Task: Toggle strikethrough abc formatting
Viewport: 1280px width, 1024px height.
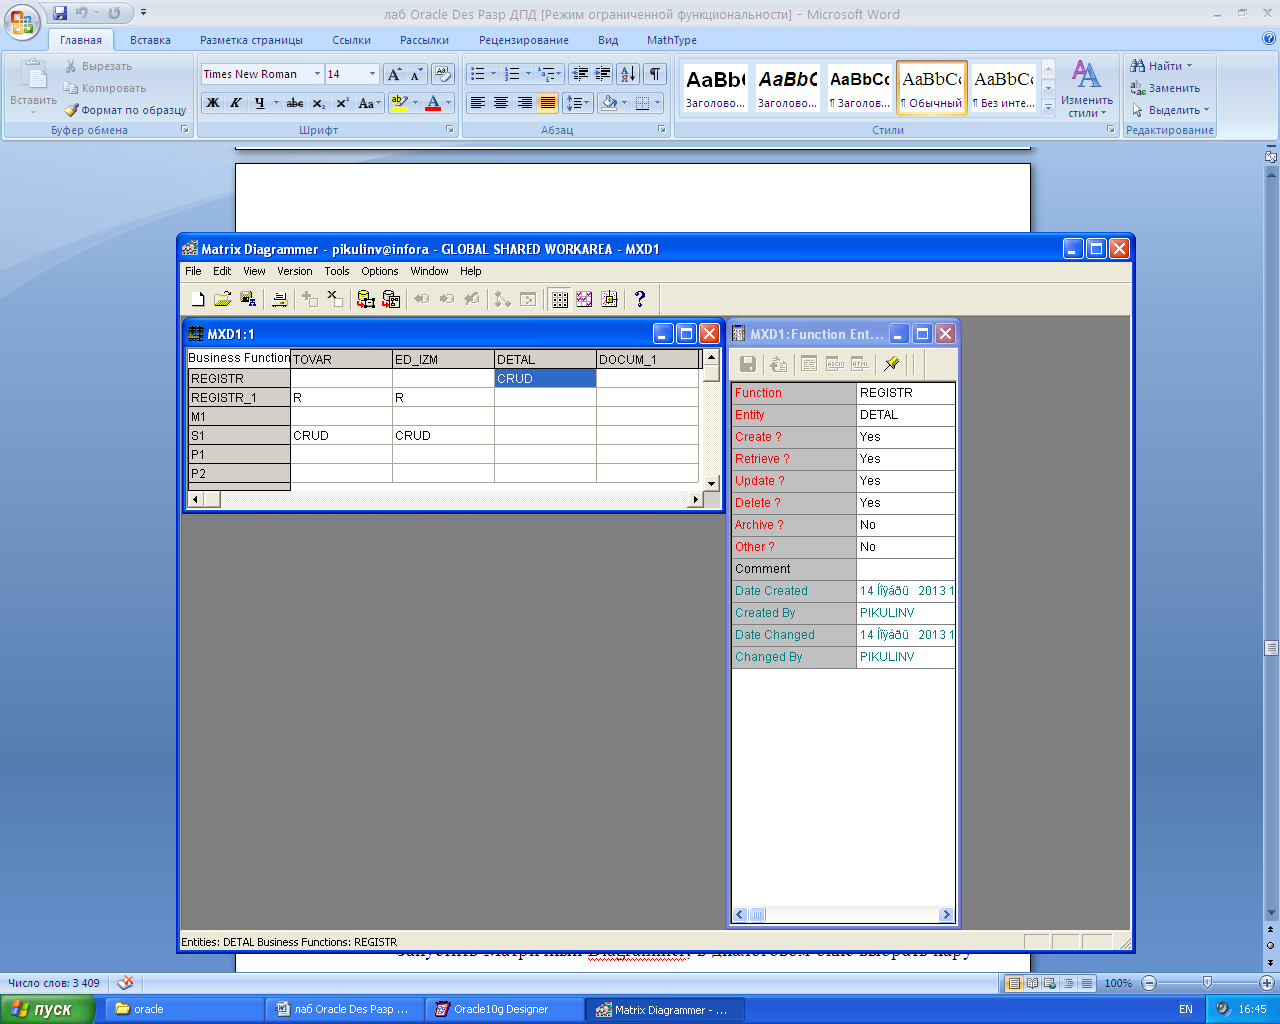Action: point(295,103)
